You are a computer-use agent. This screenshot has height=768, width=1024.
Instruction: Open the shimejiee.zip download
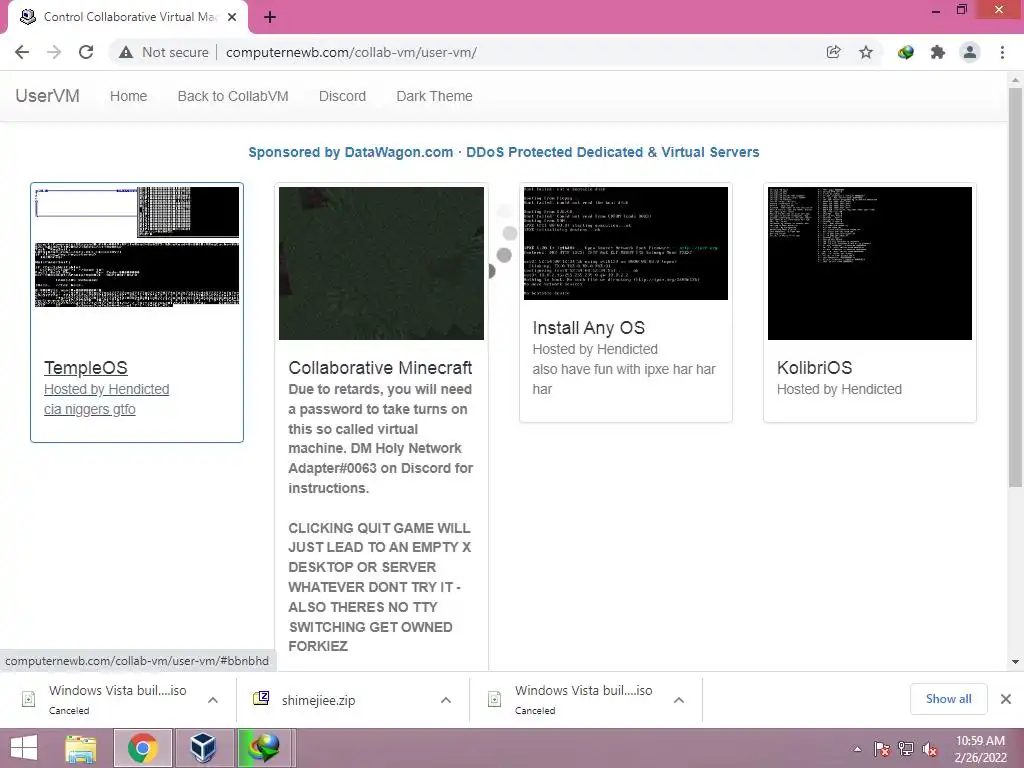point(319,700)
